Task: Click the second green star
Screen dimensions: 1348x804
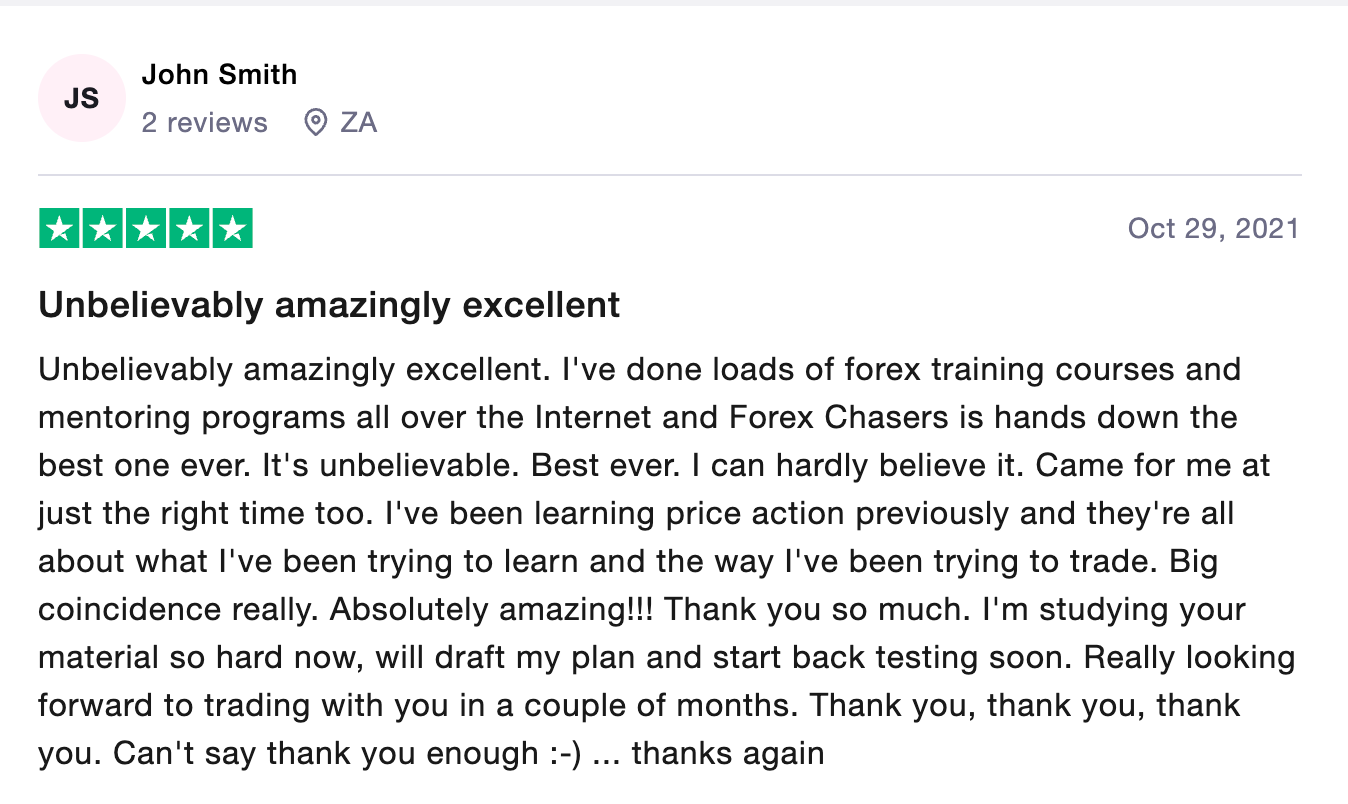Action: [x=102, y=229]
